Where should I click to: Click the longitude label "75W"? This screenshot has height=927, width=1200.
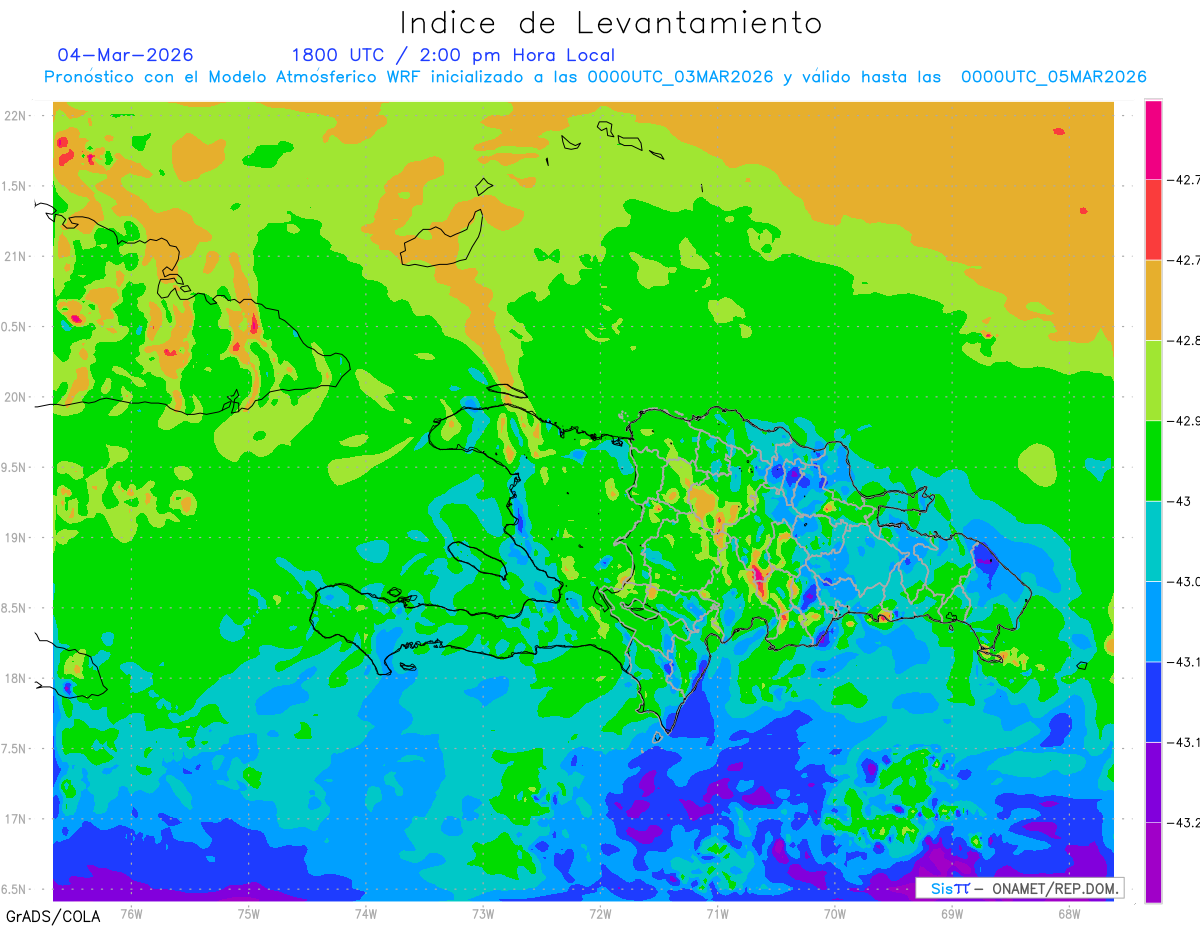[248, 913]
